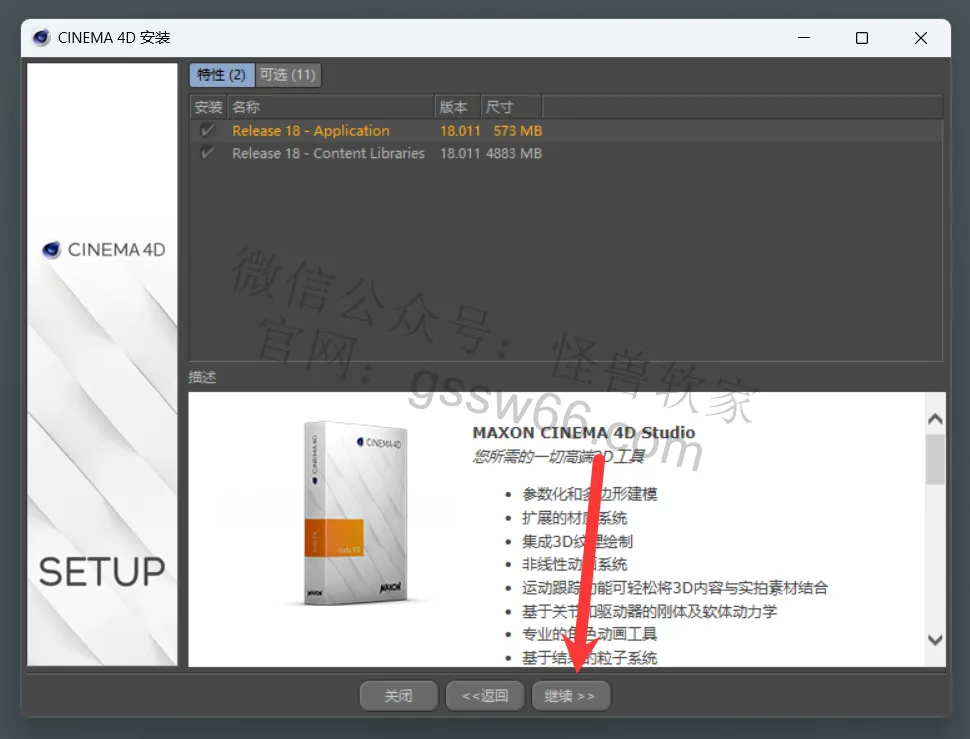Select the Release 18 - Content Libraries row name
The width and height of the screenshot is (970, 739).
(x=328, y=153)
